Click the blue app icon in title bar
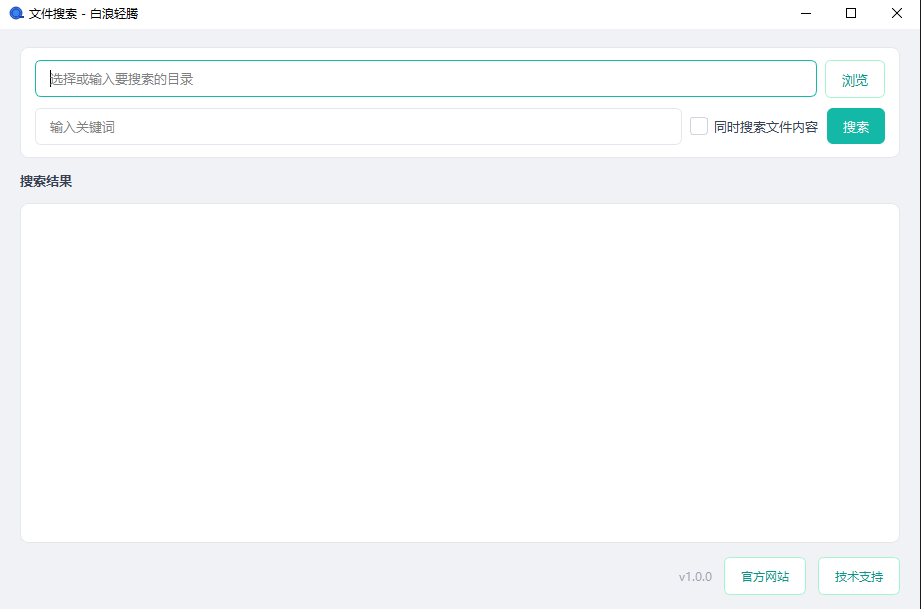This screenshot has height=609, width=921. 16,14
